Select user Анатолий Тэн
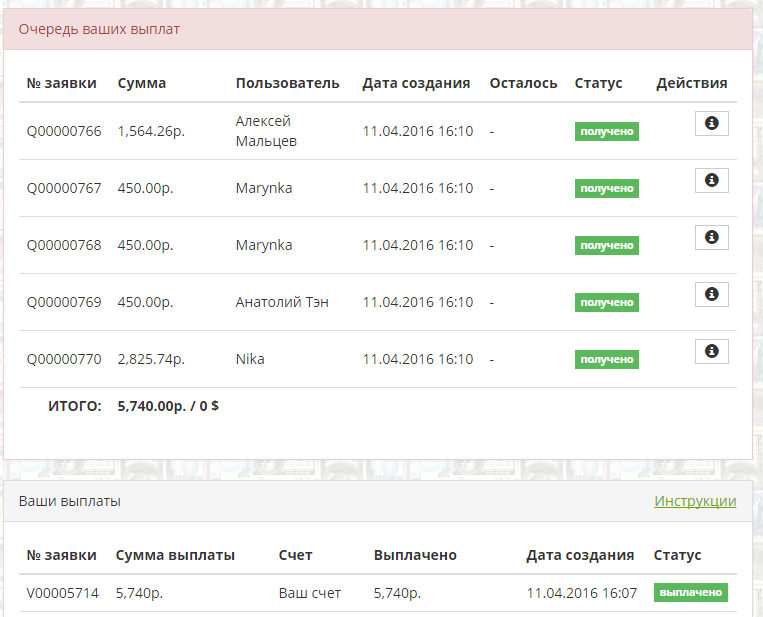This screenshot has width=763, height=617. coord(282,302)
